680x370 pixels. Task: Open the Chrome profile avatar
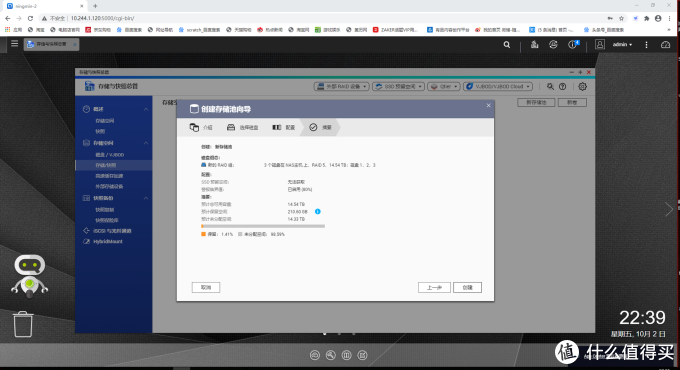click(658, 18)
